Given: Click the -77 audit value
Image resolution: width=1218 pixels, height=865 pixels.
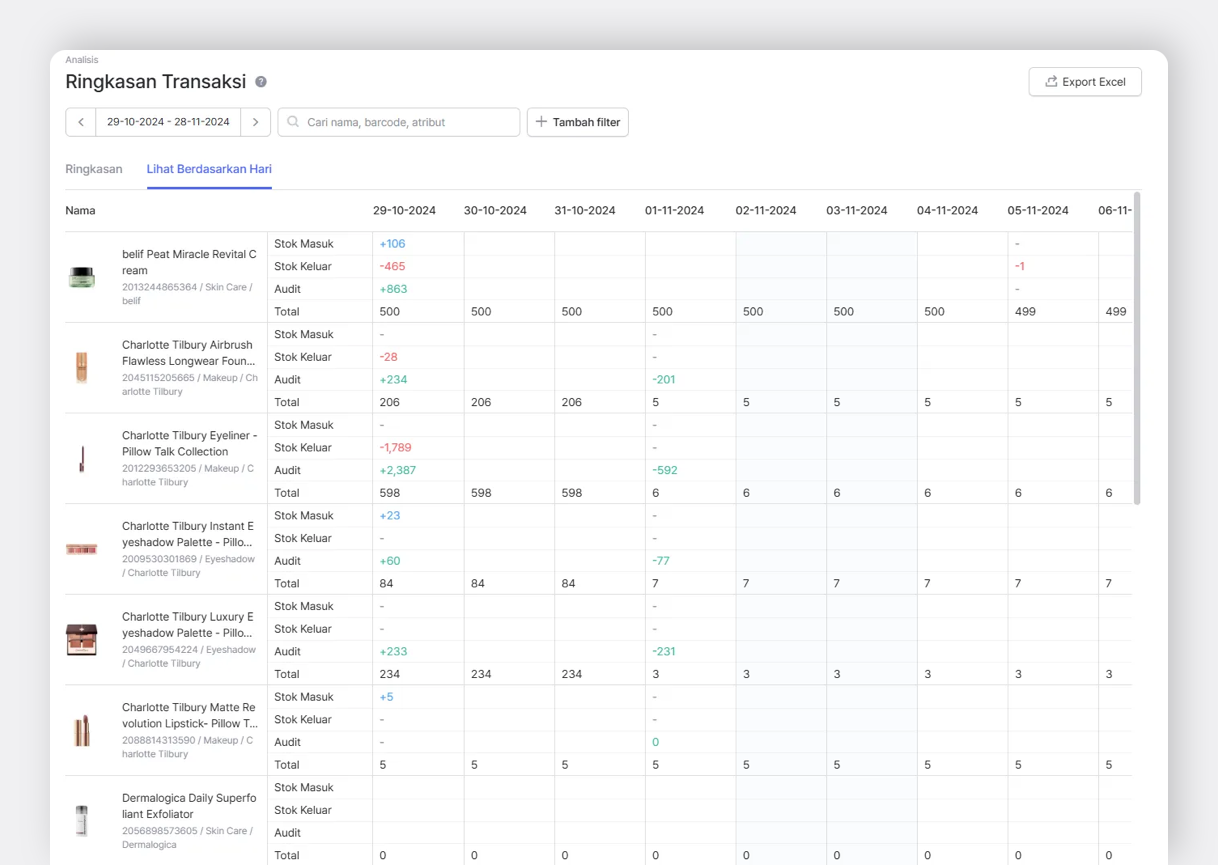Looking at the screenshot, I should (x=661, y=561).
